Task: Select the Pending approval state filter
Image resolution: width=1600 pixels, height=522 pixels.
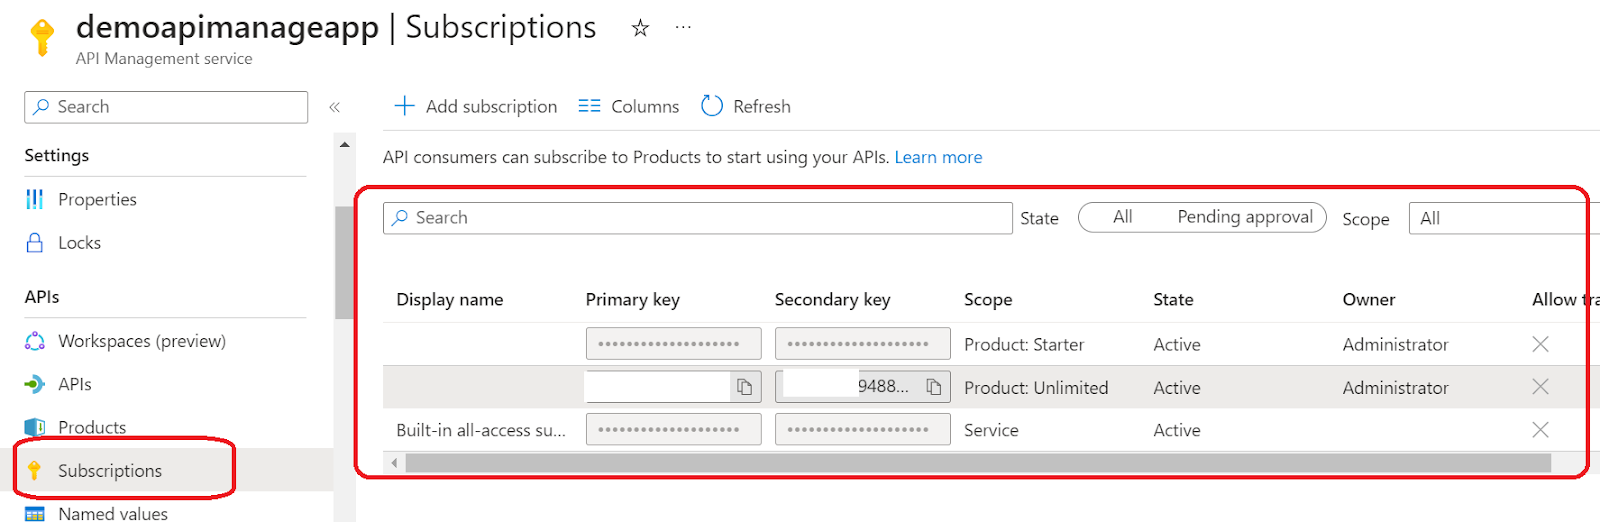Action: click(1244, 217)
